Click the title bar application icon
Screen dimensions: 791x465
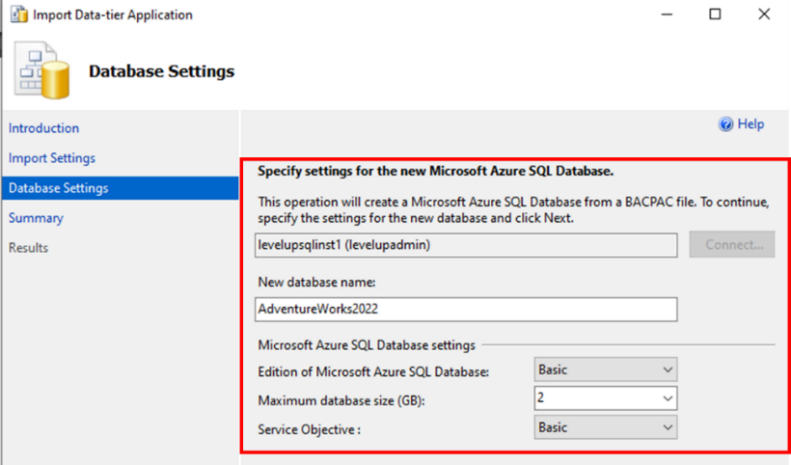click(x=15, y=15)
